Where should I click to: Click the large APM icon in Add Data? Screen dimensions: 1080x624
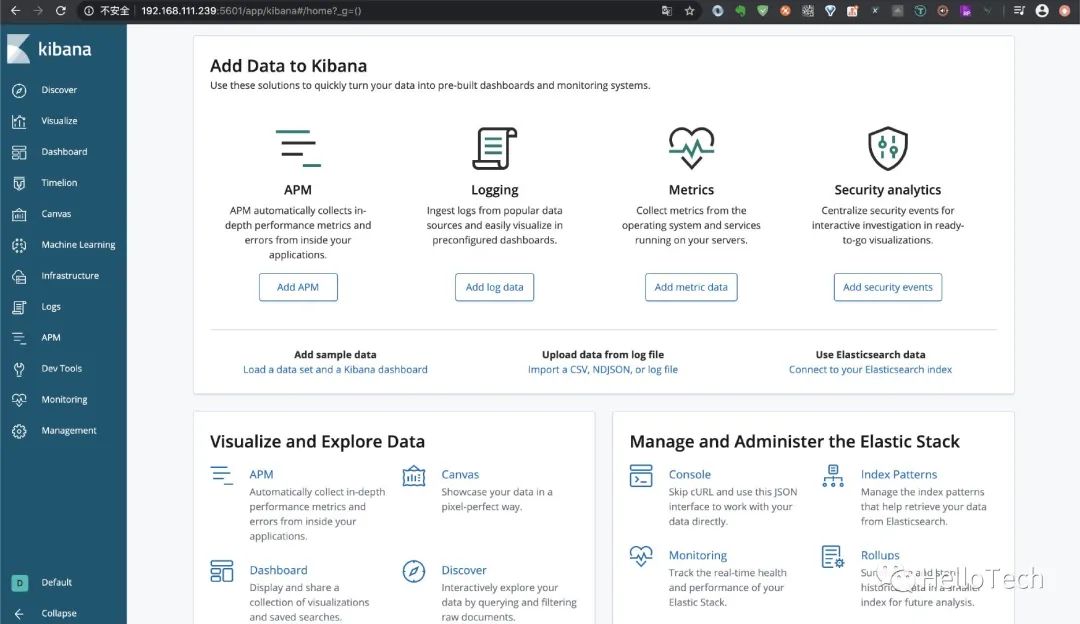298,148
